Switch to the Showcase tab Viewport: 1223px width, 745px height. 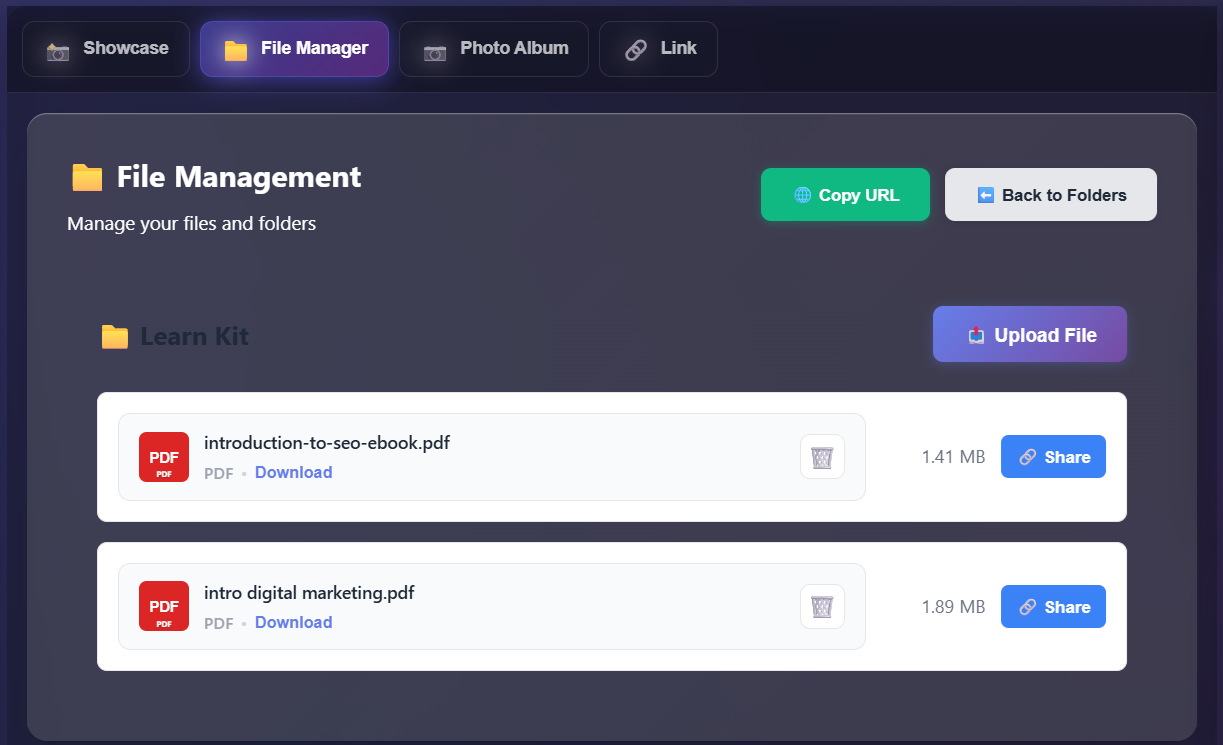pos(105,48)
